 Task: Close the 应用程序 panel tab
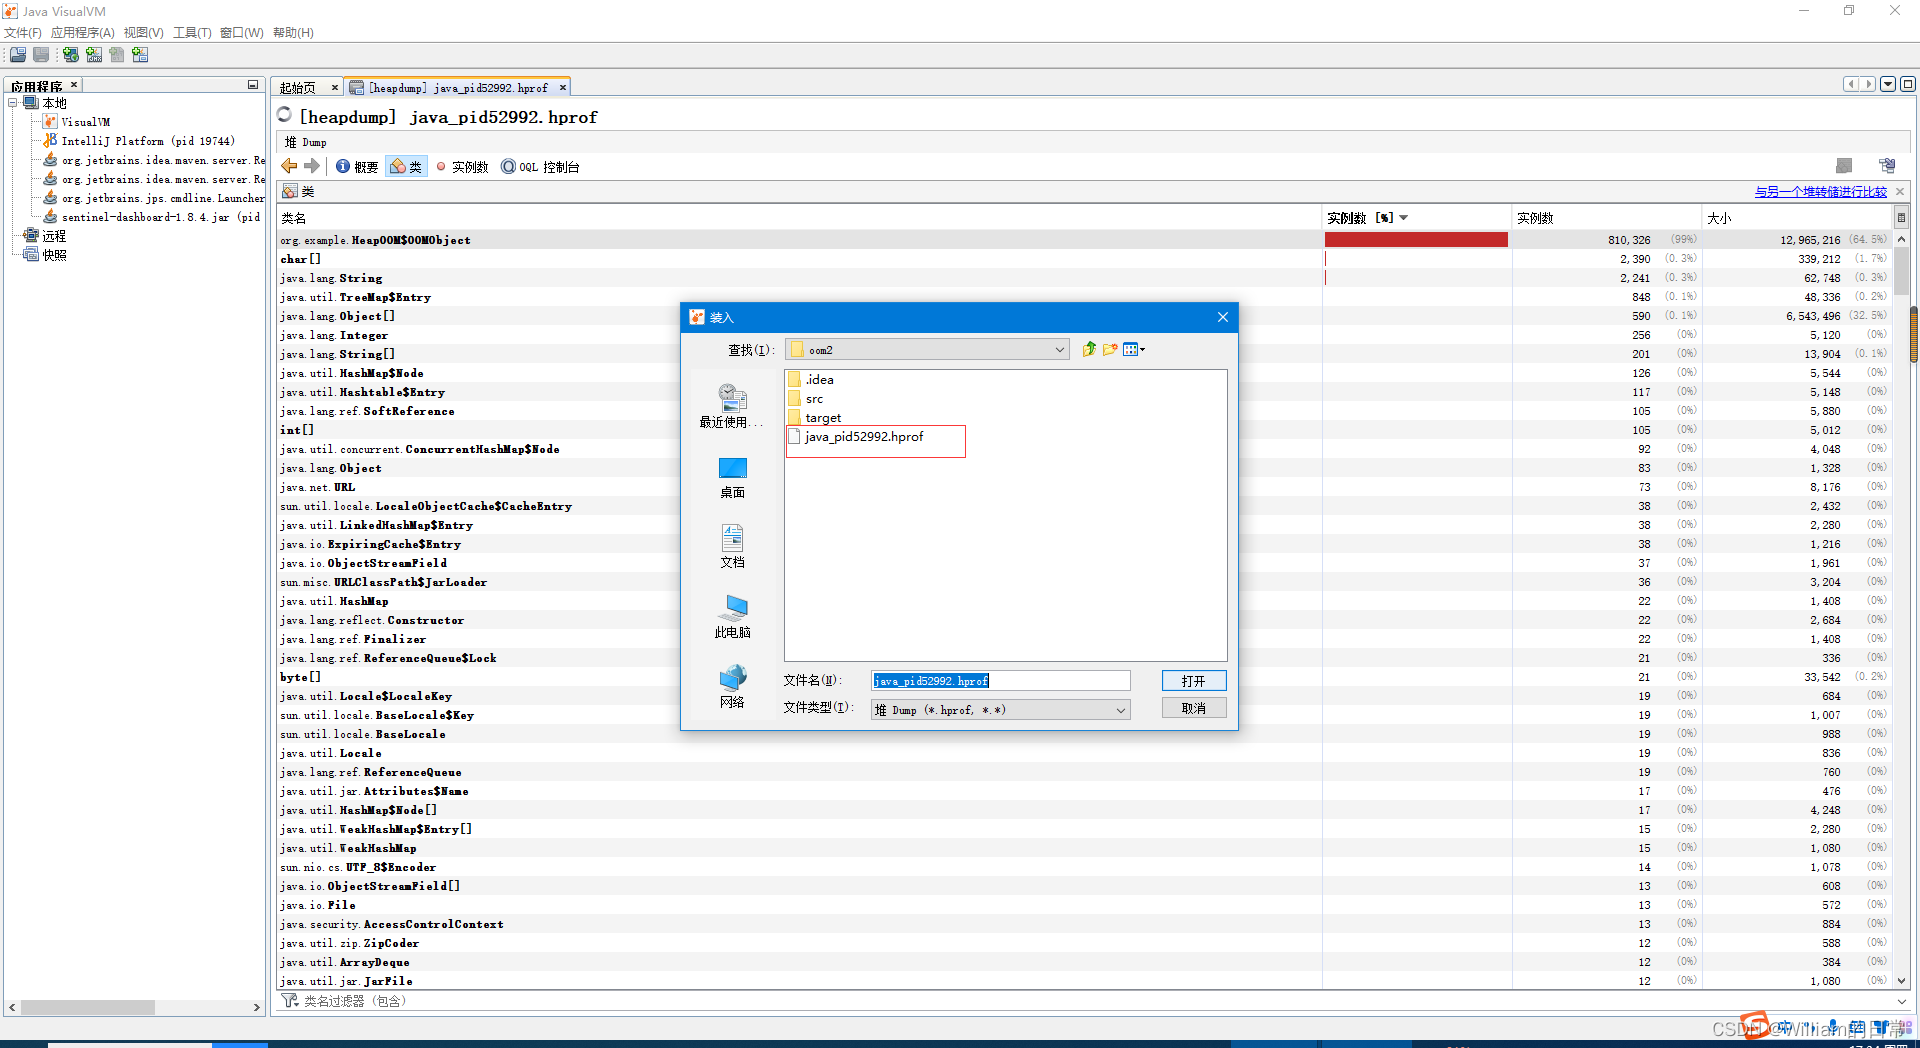click(x=74, y=85)
